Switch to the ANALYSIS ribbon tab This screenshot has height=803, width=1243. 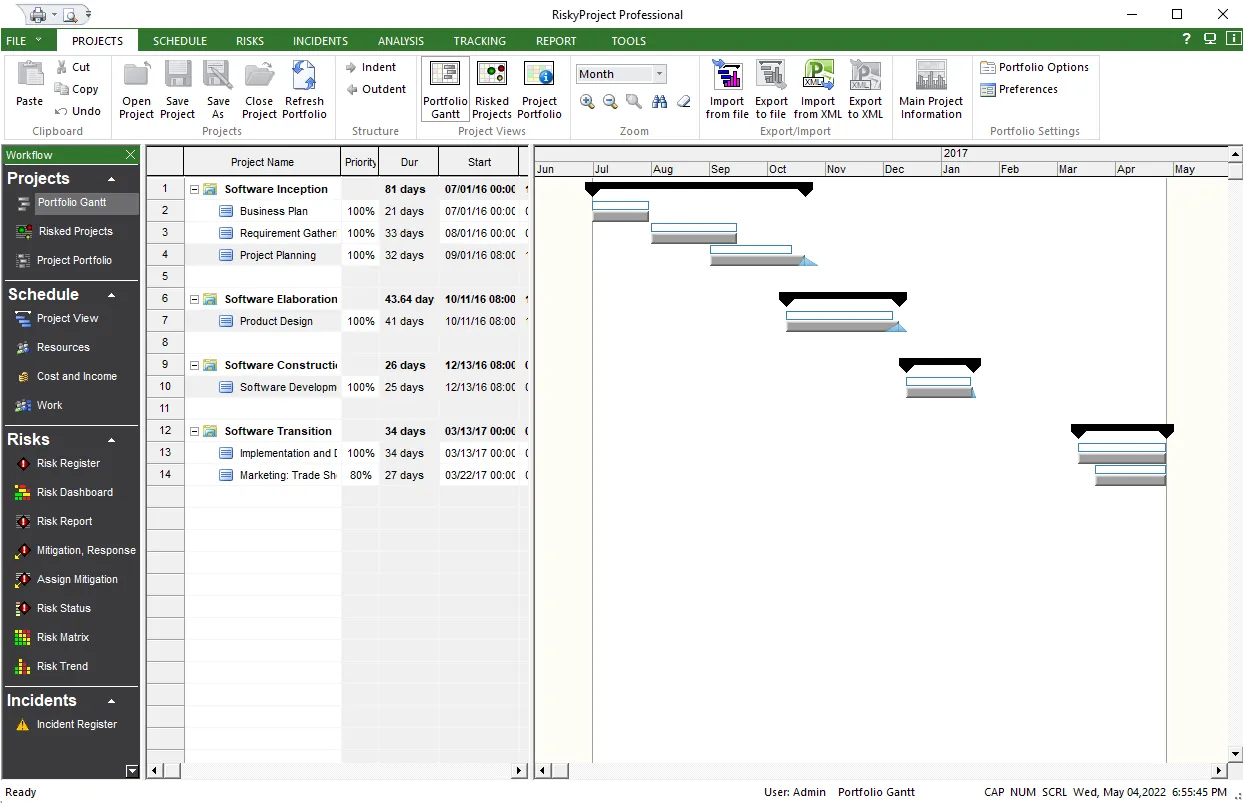click(x=401, y=41)
